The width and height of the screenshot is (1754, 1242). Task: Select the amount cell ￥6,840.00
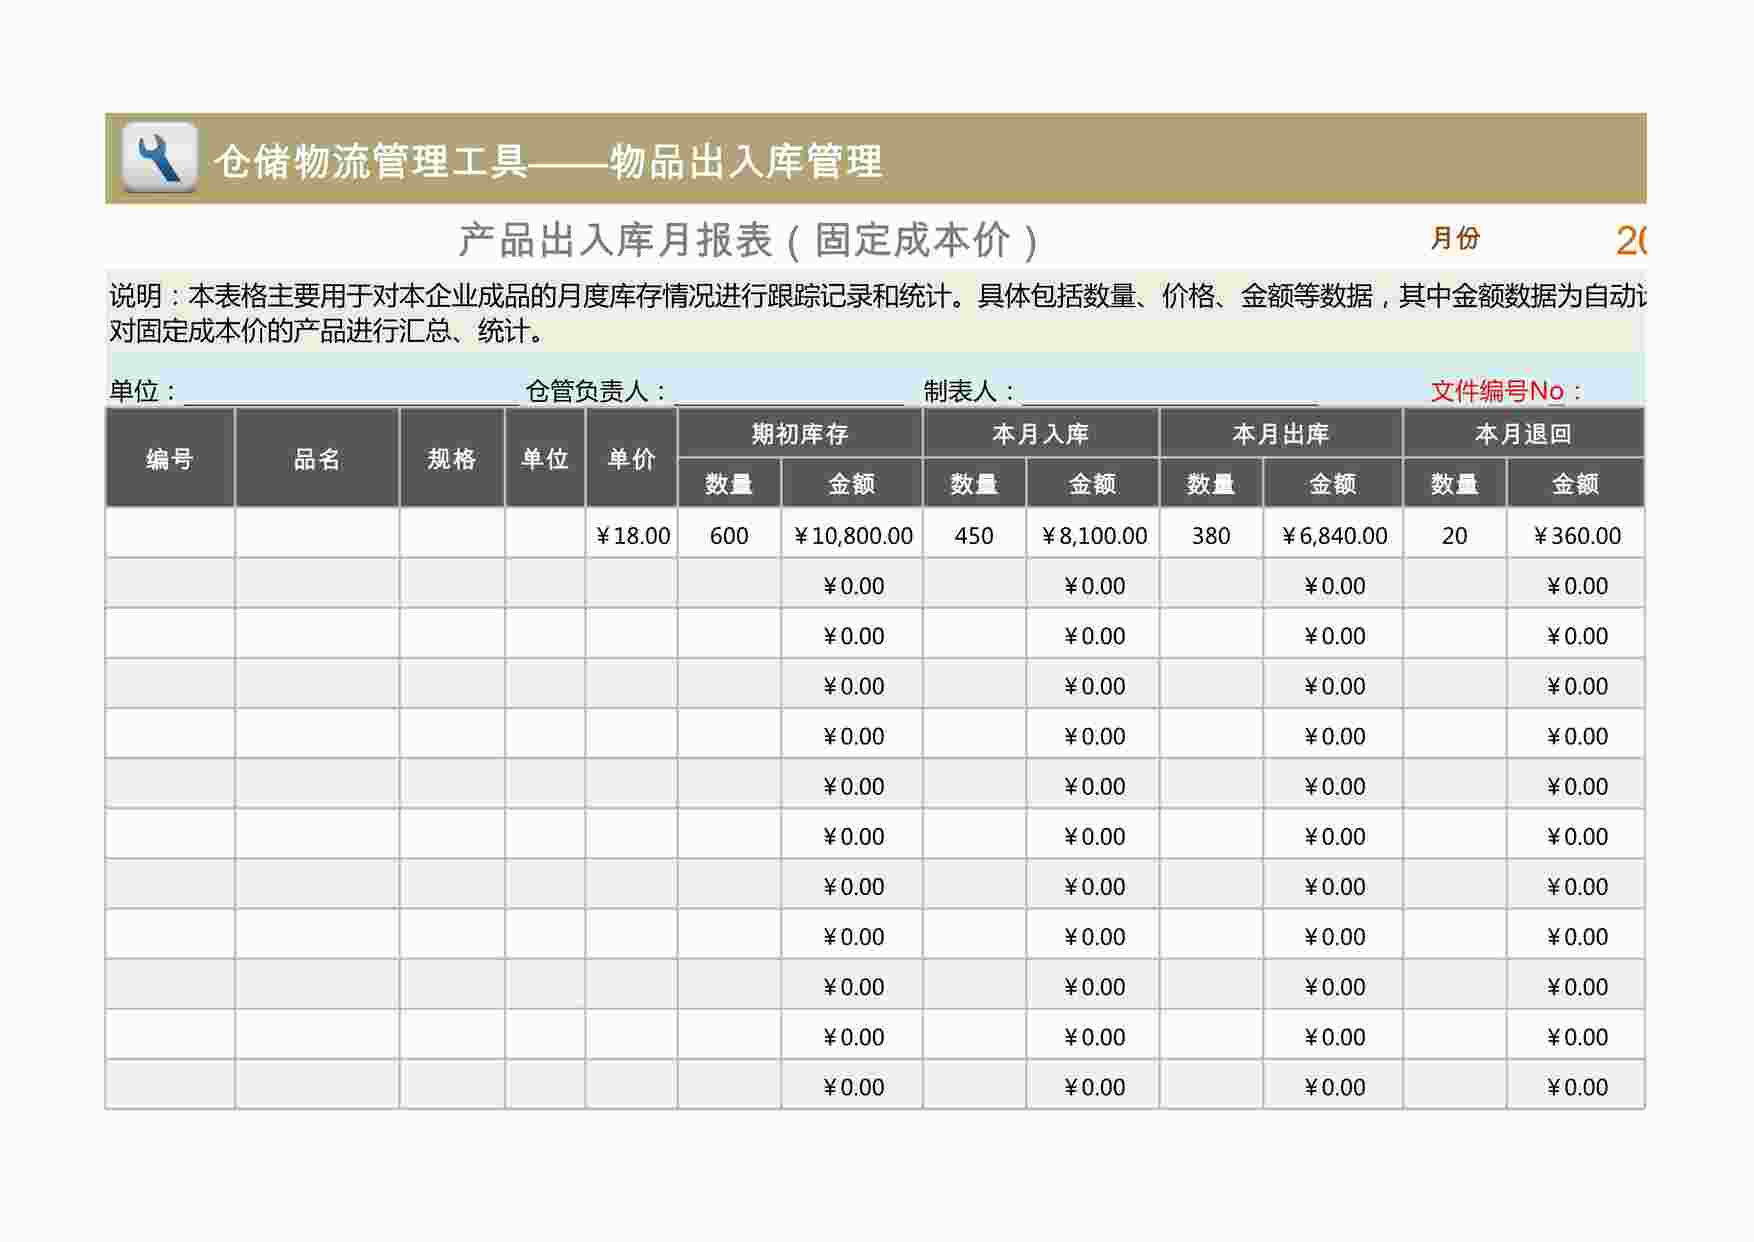click(x=1333, y=535)
